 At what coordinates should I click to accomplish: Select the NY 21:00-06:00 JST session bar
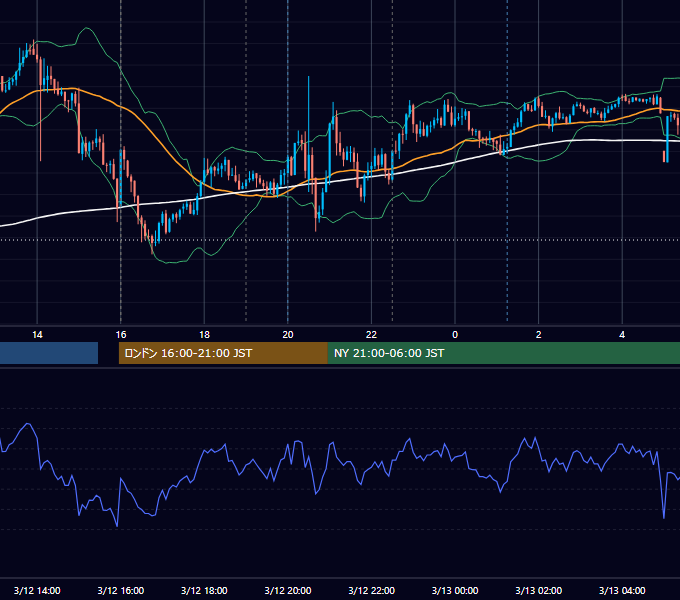coord(503,353)
